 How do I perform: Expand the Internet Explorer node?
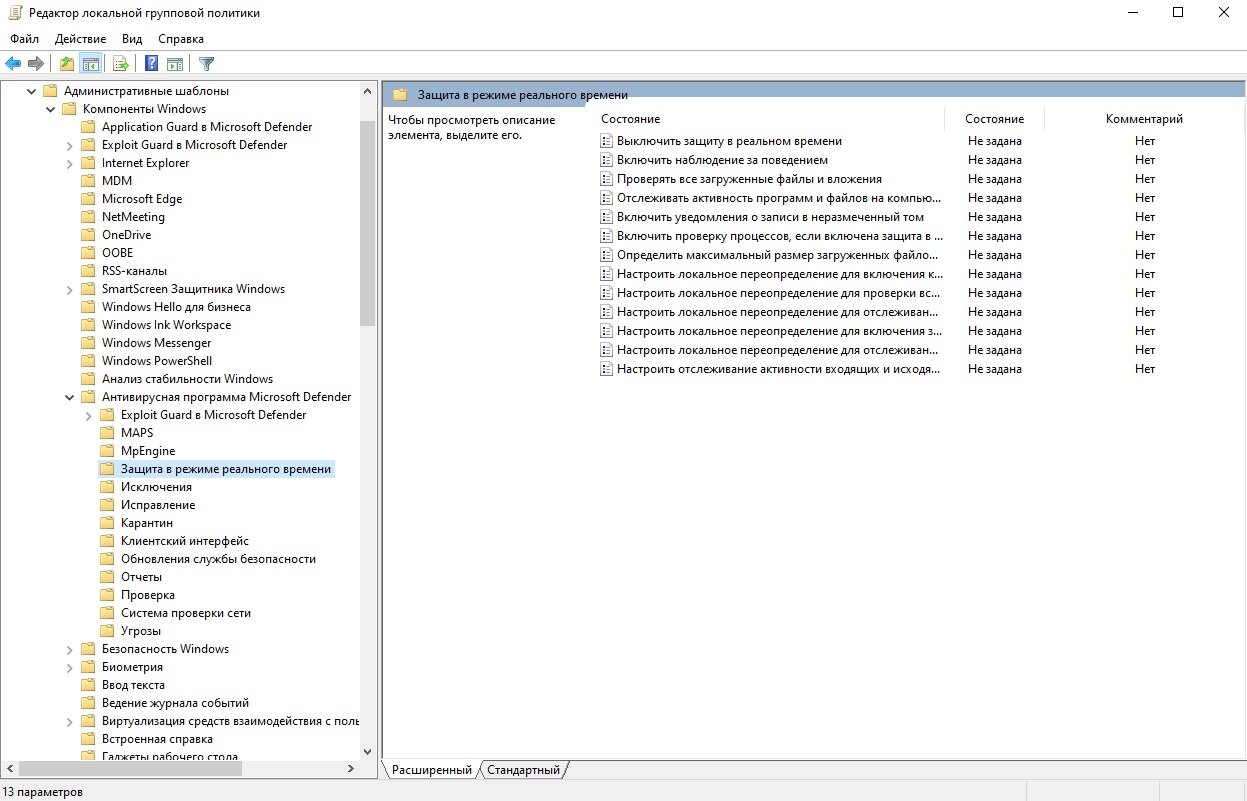69,163
